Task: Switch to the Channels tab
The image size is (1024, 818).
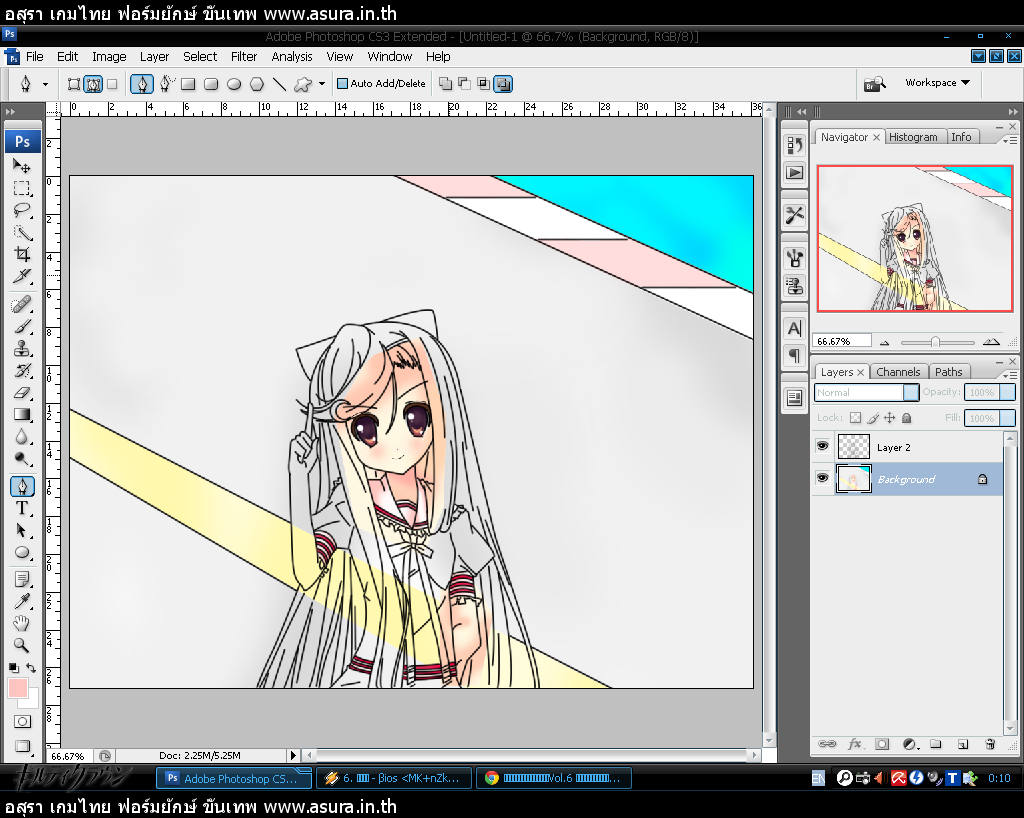Action: click(898, 372)
